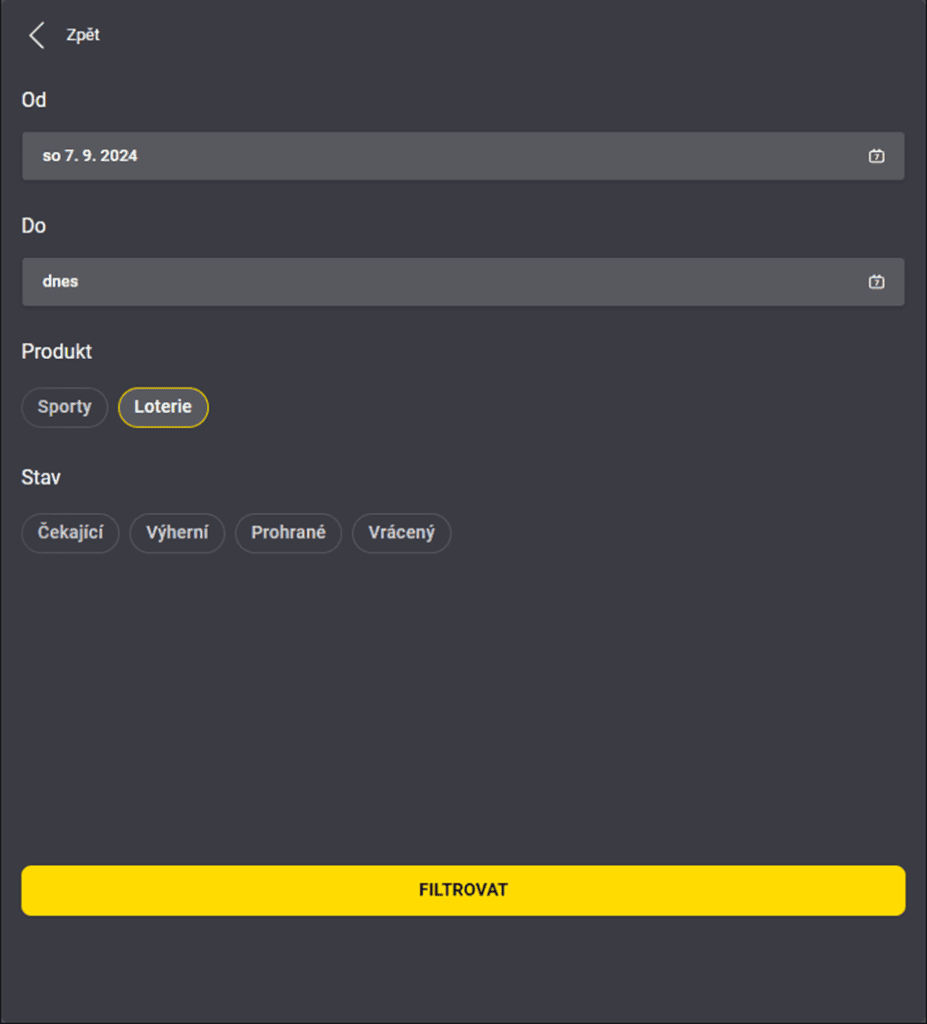Go back via the Zpět link
The image size is (927, 1024).
[x=83, y=35]
